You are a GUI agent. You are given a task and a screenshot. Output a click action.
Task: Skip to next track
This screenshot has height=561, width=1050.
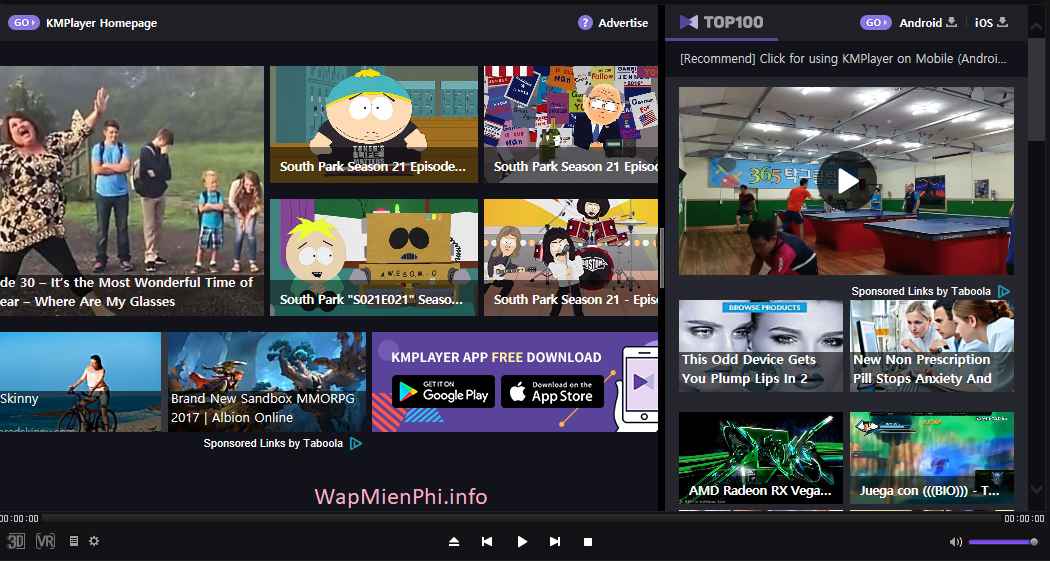[554, 542]
